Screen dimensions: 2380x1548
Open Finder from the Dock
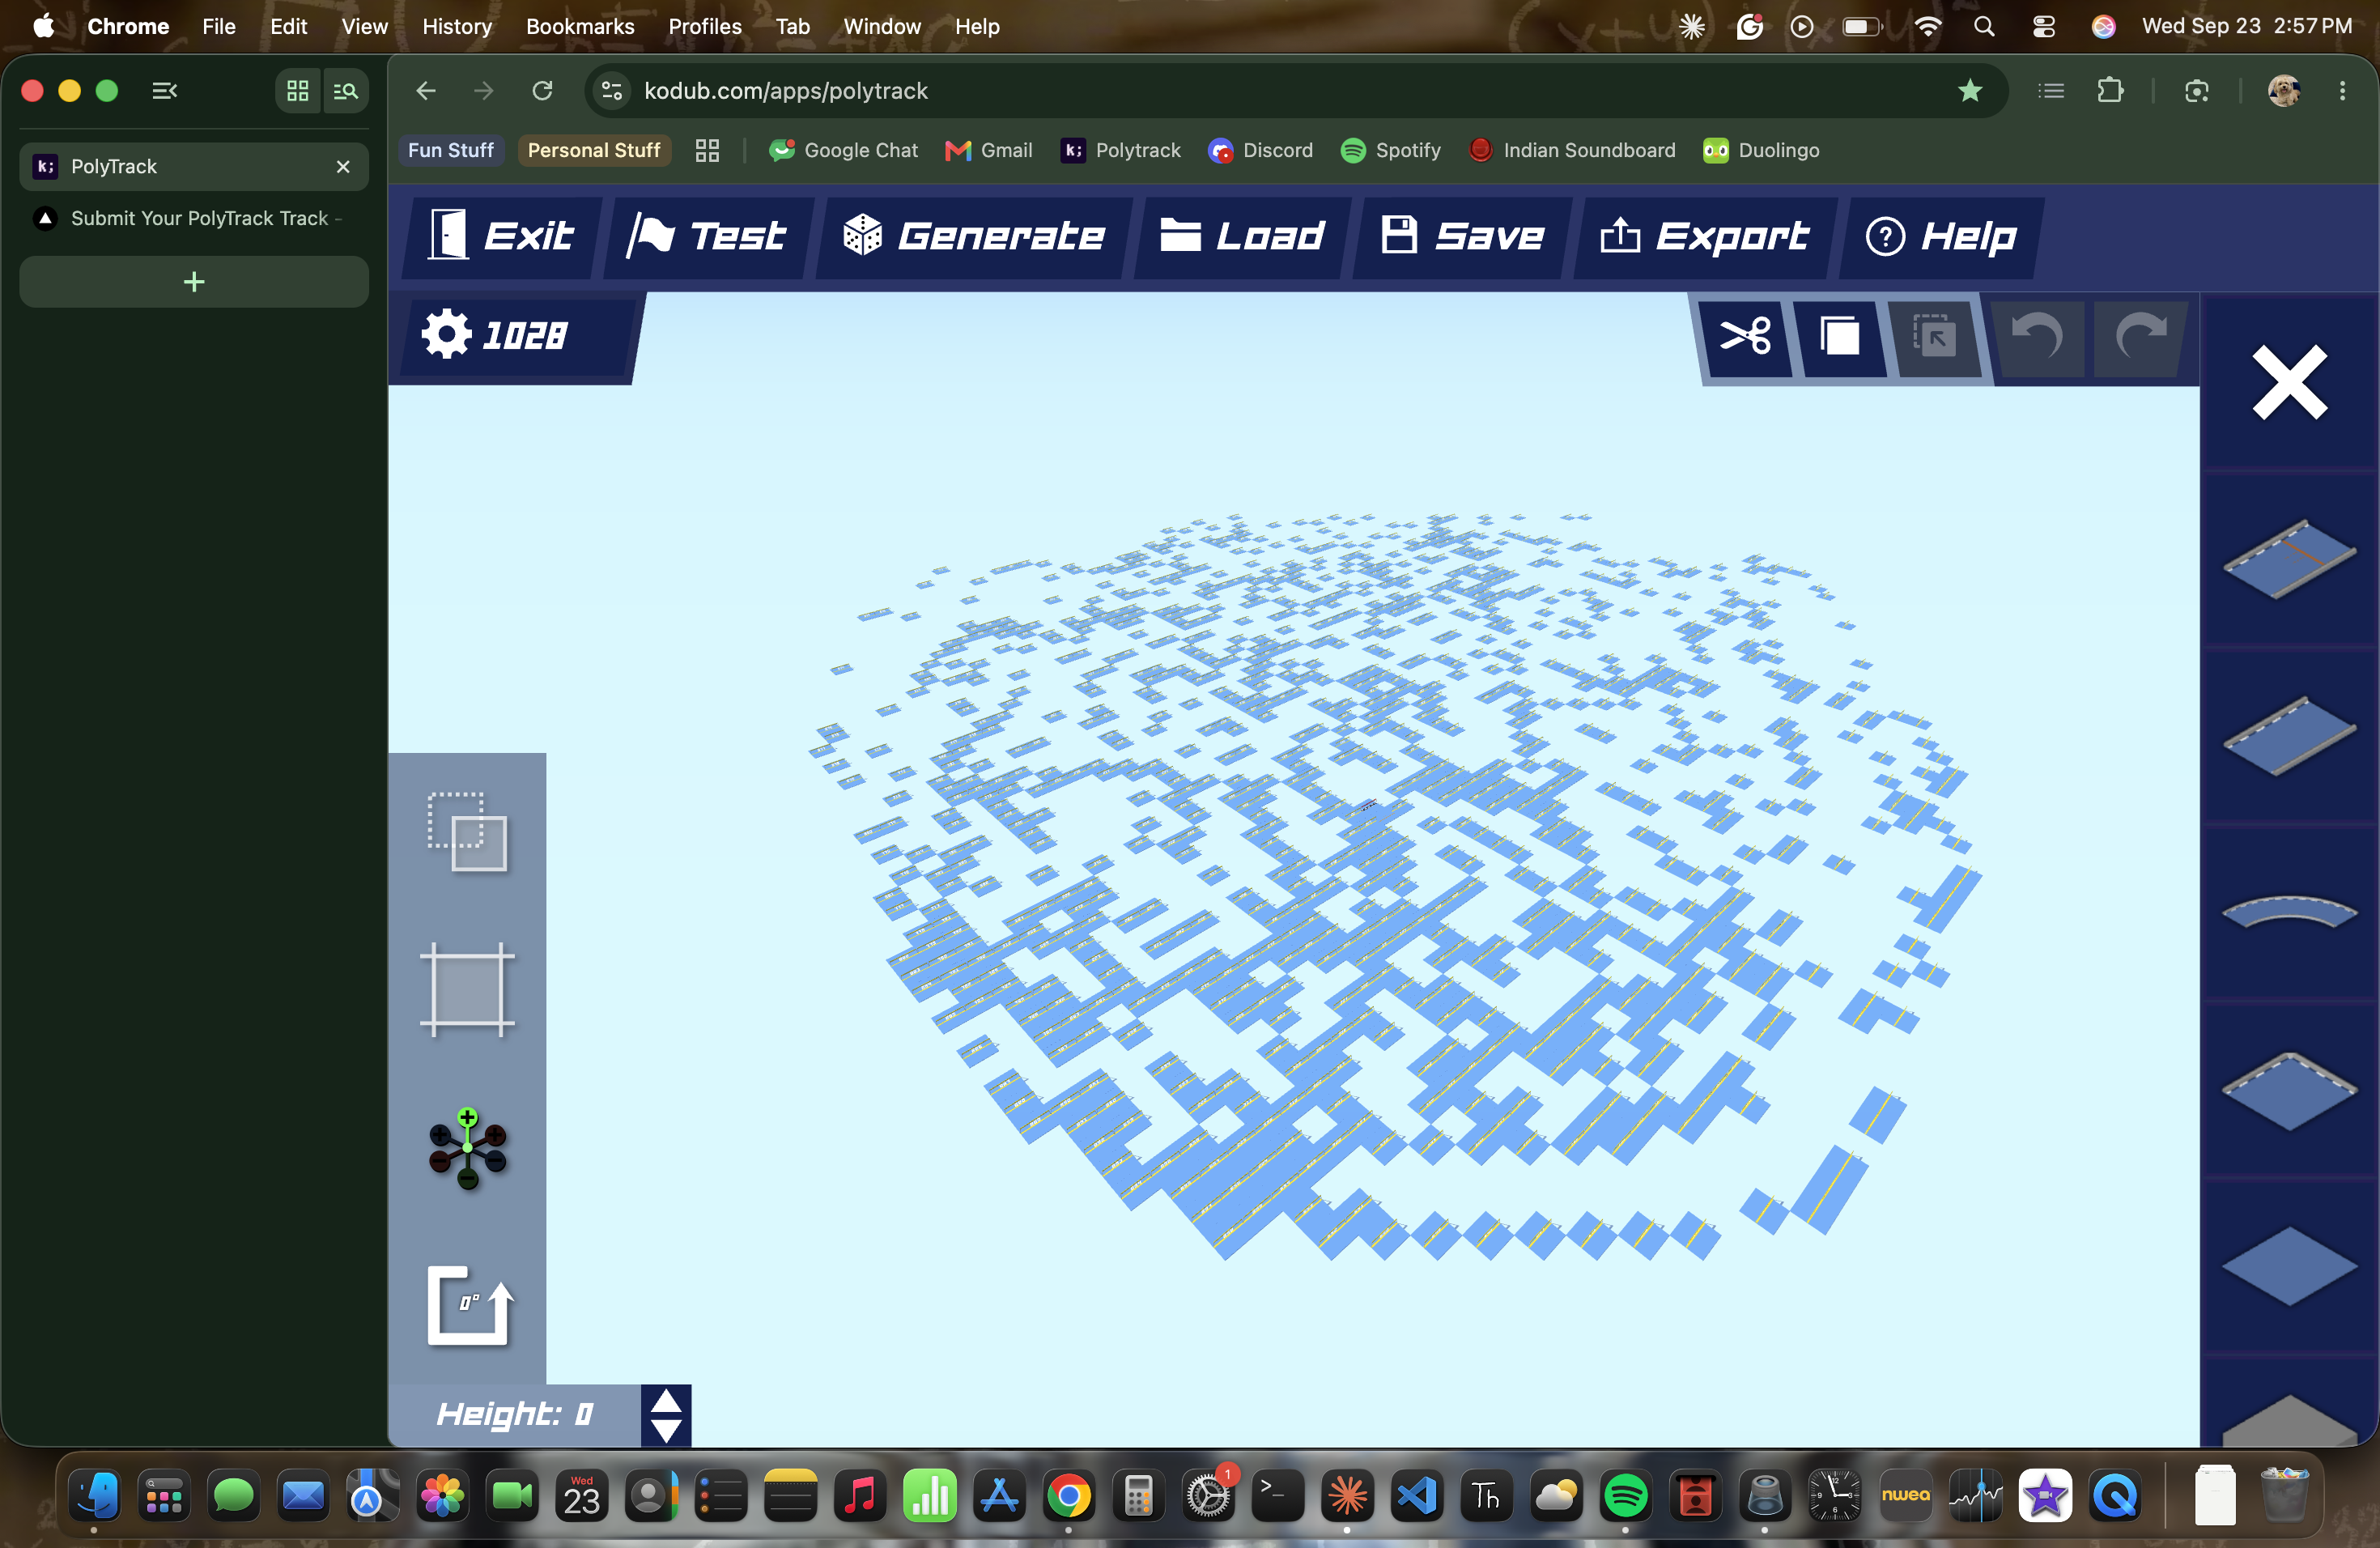96,1496
